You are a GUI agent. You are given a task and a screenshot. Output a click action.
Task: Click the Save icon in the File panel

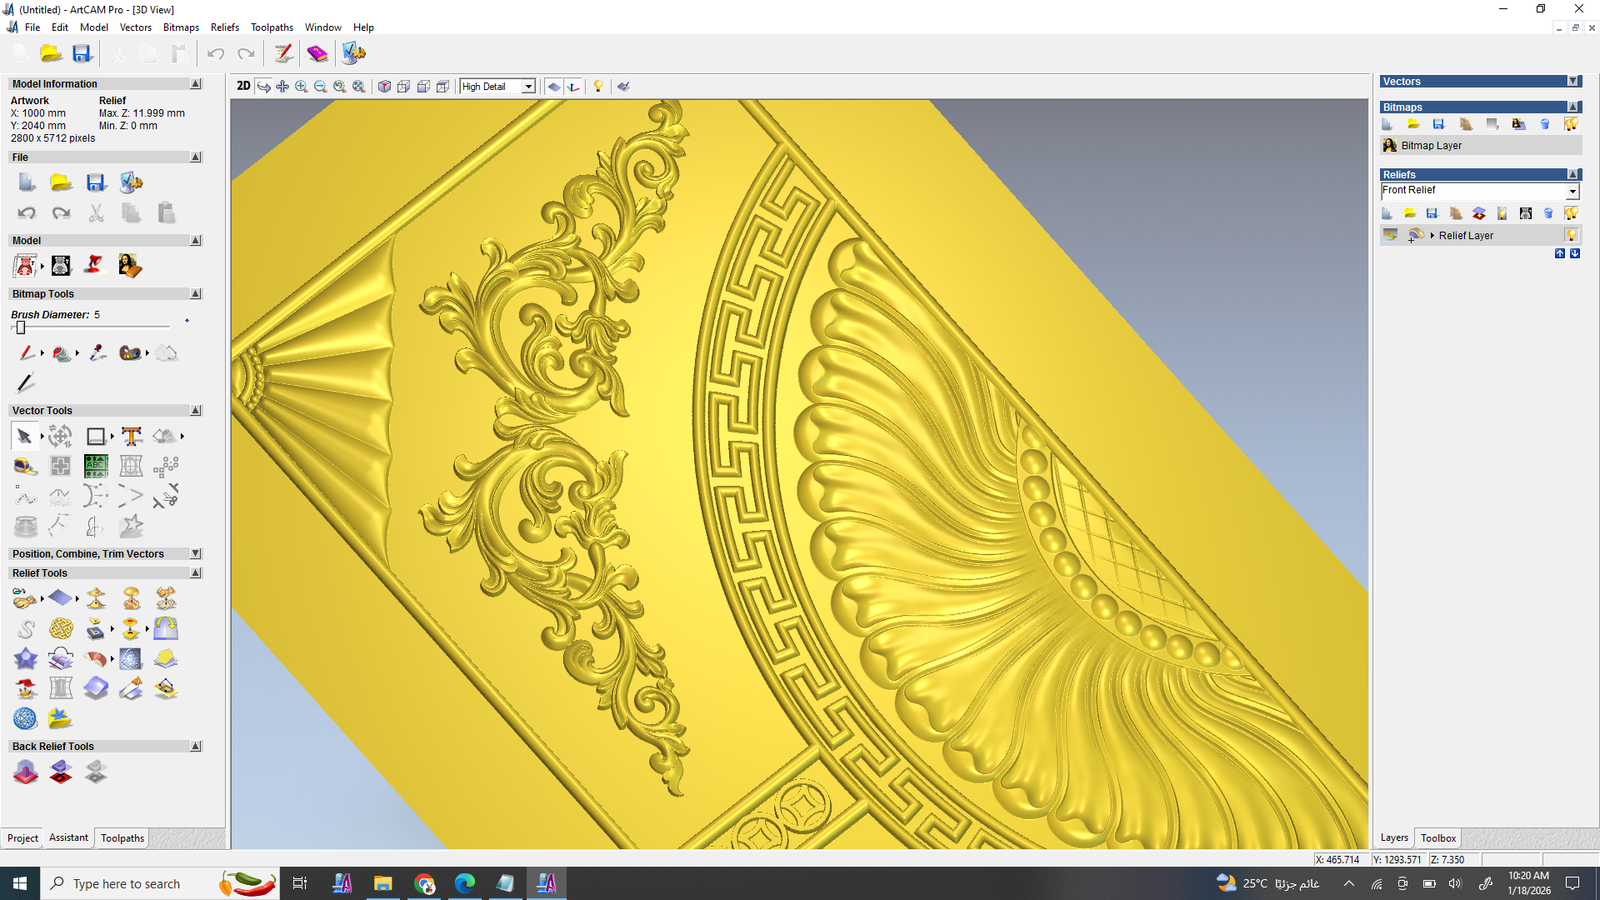96,182
